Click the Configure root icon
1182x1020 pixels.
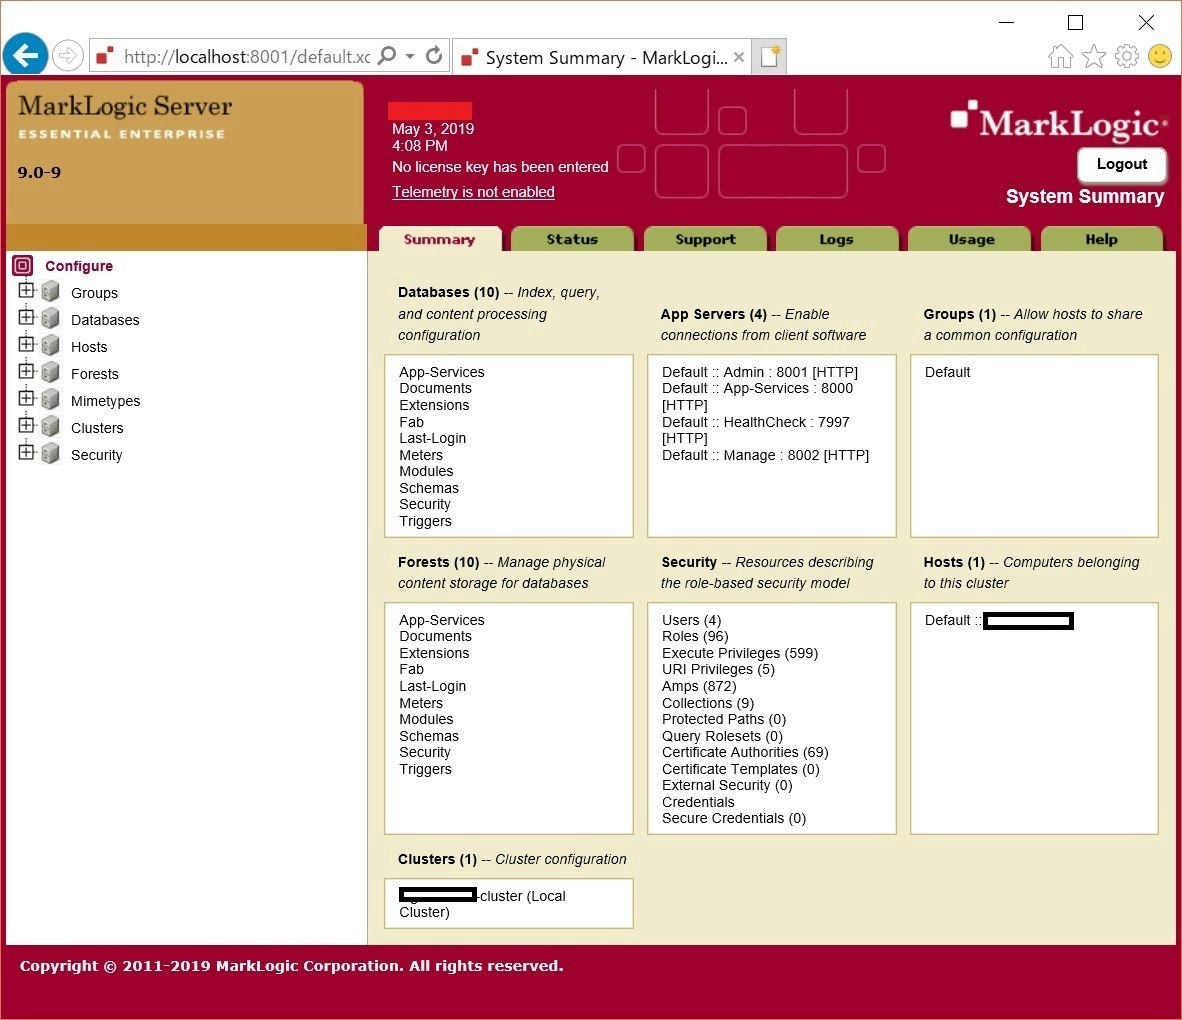(x=23, y=265)
